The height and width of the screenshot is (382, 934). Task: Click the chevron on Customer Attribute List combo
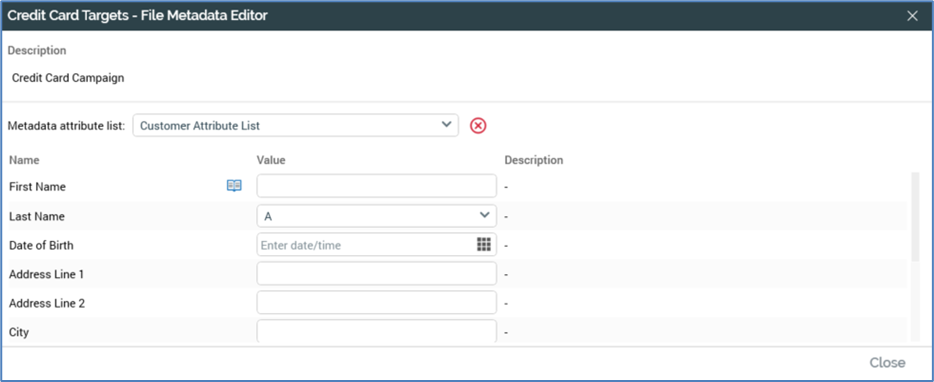[x=446, y=125]
